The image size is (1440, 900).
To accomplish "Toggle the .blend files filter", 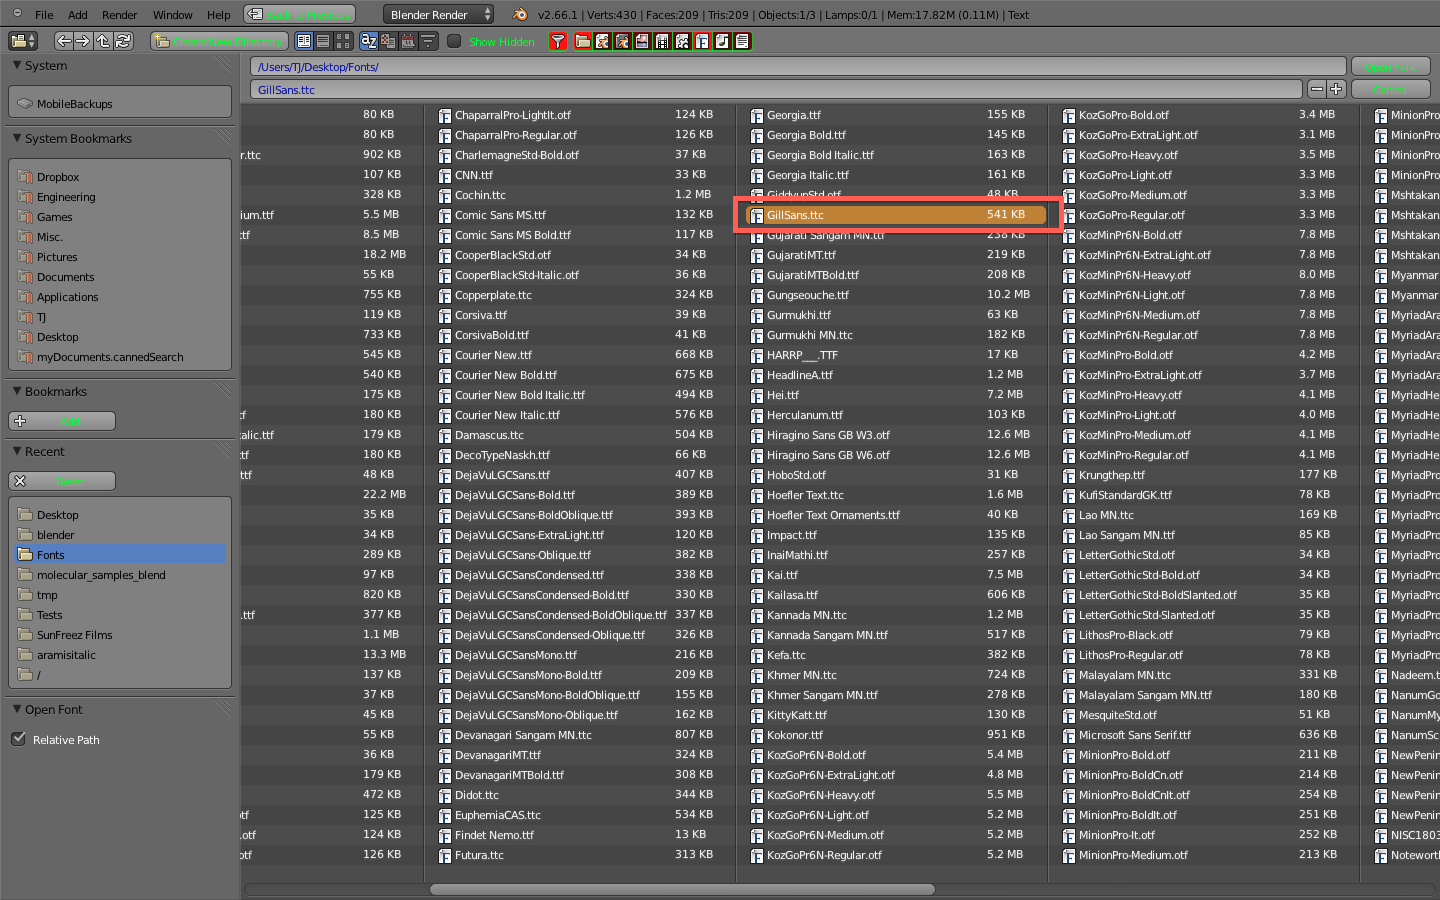I will 602,41.
